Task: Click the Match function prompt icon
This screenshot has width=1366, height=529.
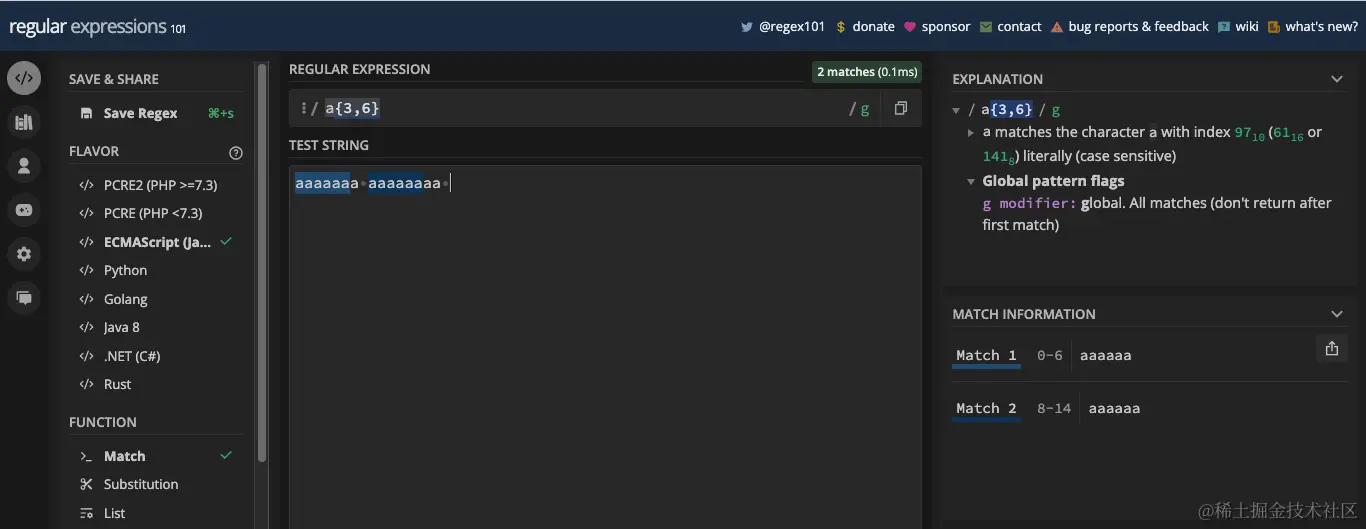Action: point(86,456)
